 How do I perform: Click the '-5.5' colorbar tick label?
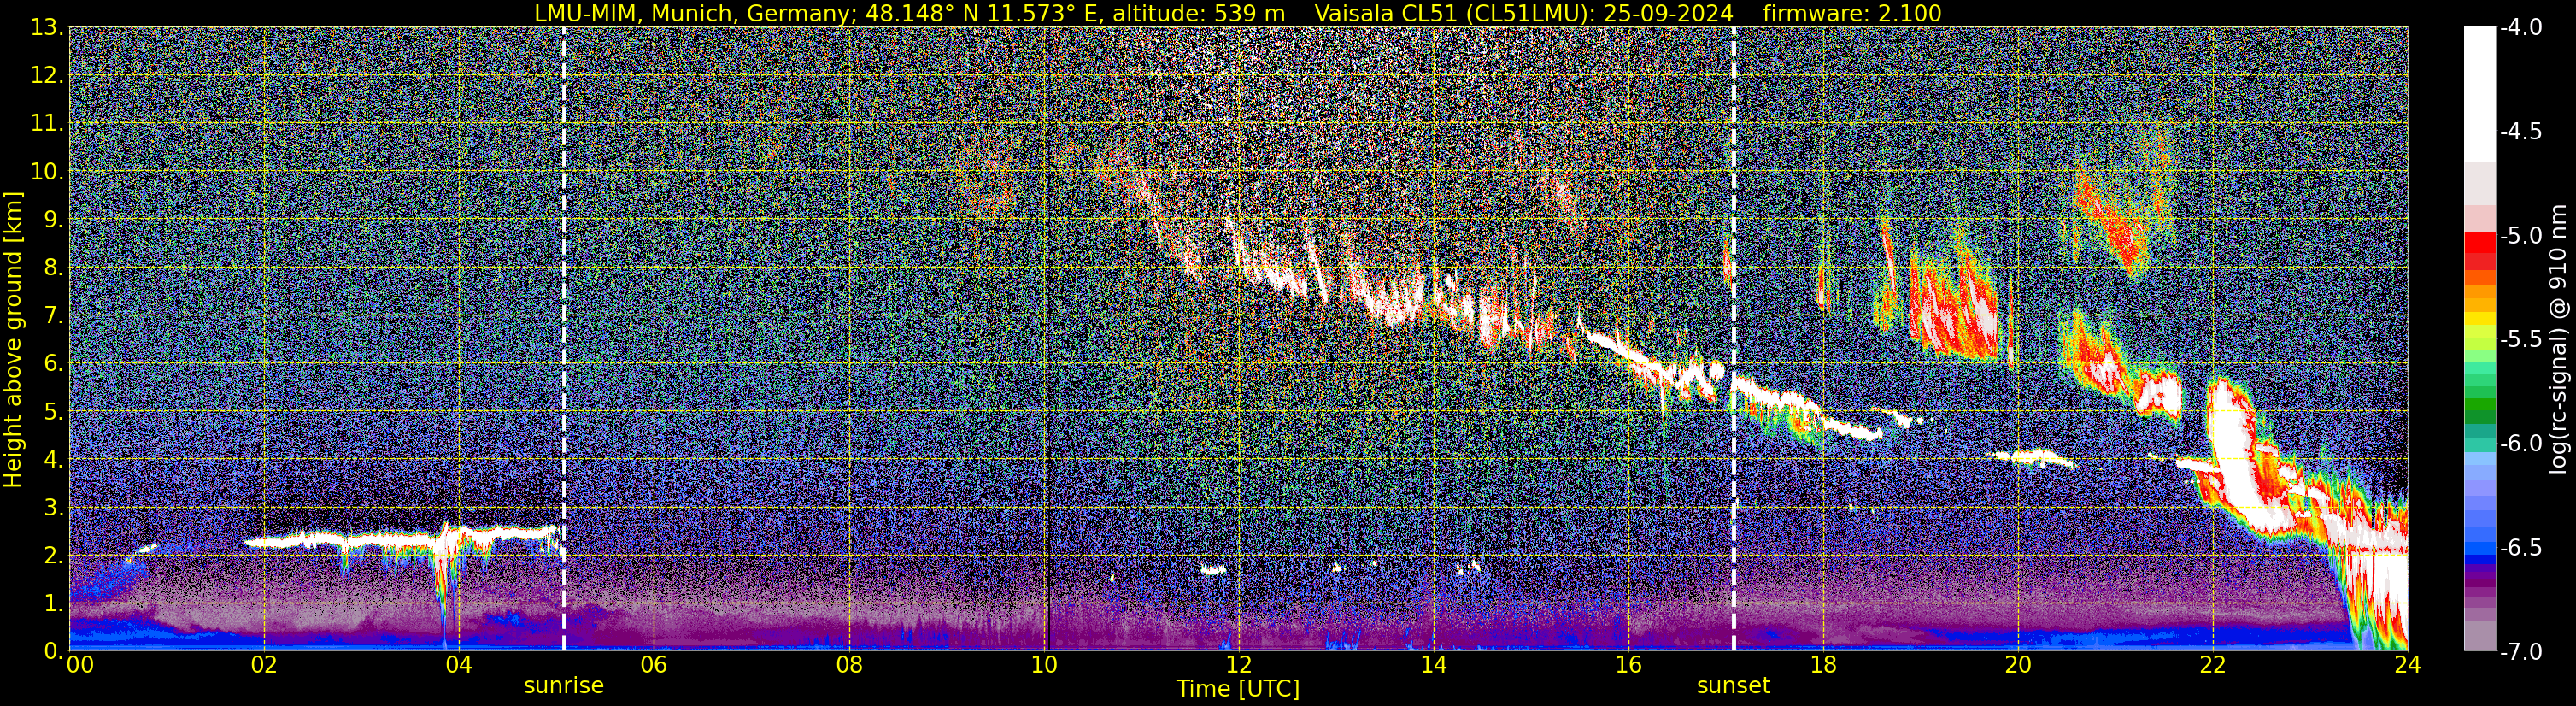[2521, 340]
